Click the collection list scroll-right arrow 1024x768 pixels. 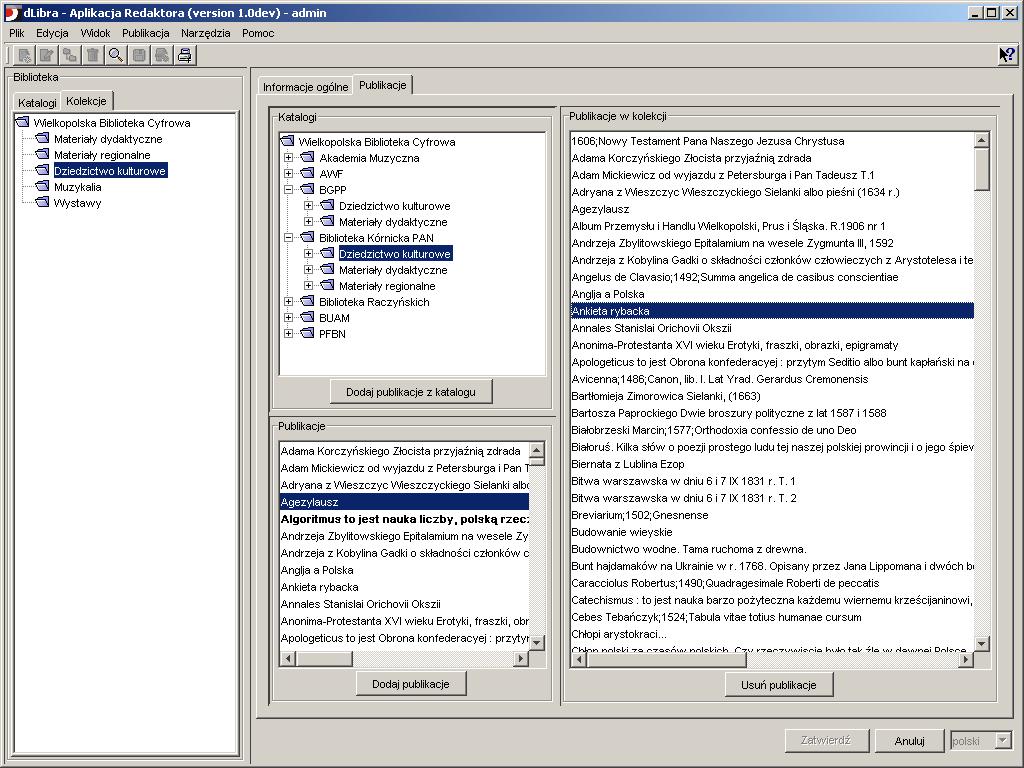click(966, 660)
